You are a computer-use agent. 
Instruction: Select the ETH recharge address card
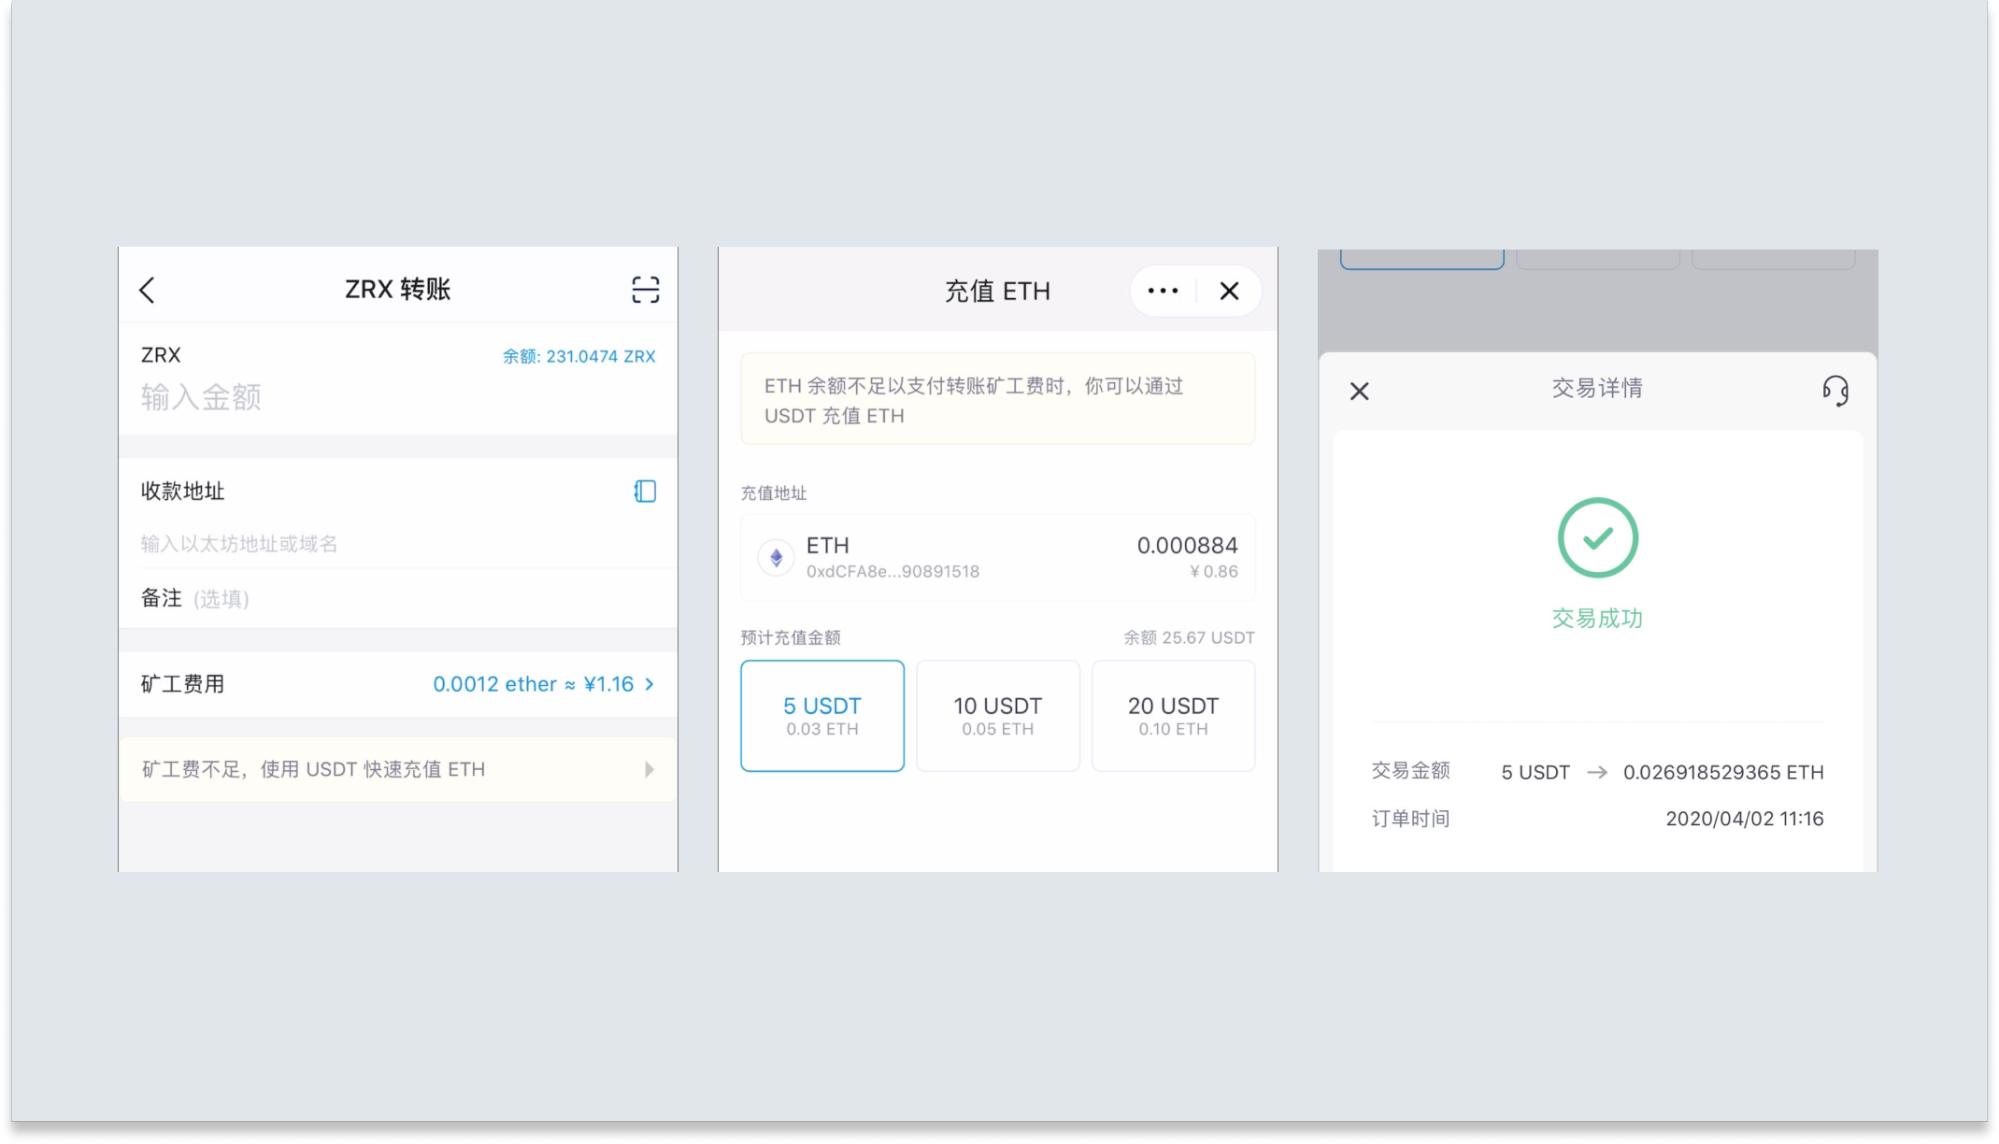coord(997,557)
